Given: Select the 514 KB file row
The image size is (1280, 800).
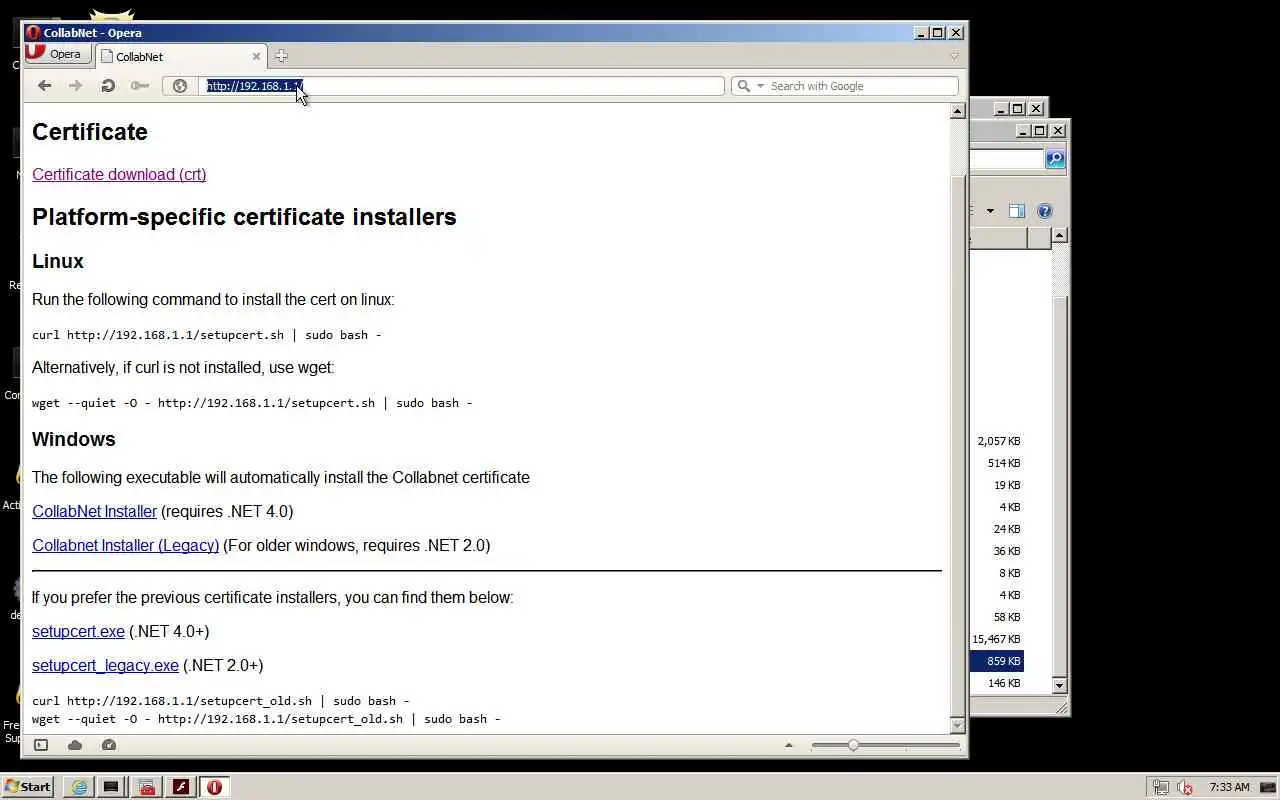Looking at the screenshot, I should [997, 463].
